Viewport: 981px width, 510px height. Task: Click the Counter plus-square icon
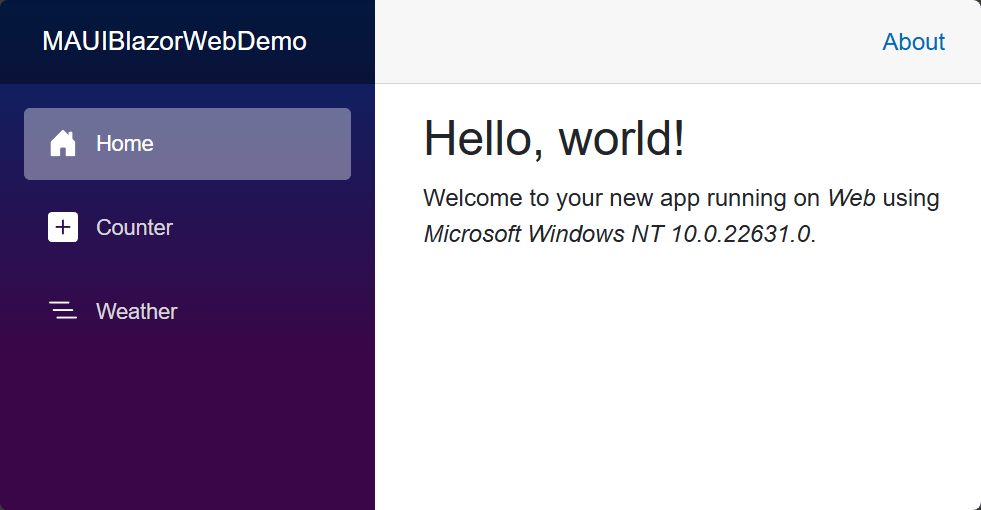(x=63, y=227)
